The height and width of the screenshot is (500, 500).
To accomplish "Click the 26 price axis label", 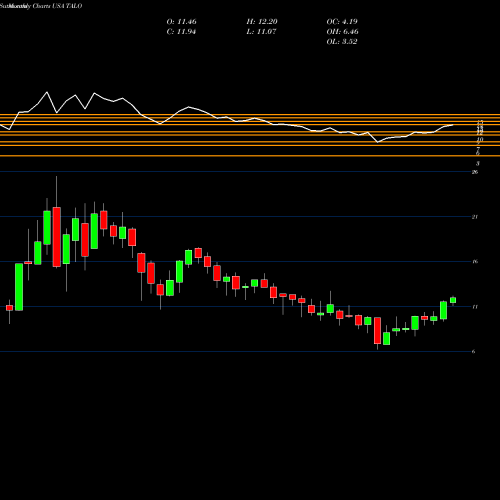I will (x=475, y=172).
